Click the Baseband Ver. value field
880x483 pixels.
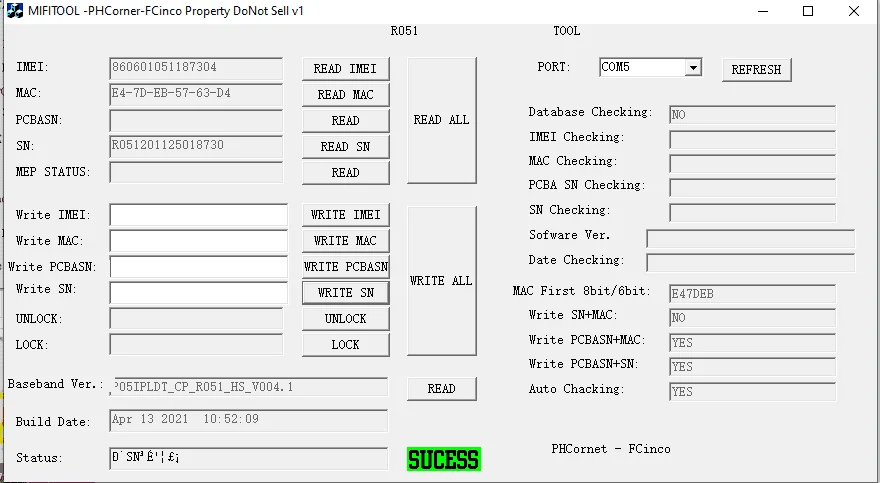coord(249,387)
